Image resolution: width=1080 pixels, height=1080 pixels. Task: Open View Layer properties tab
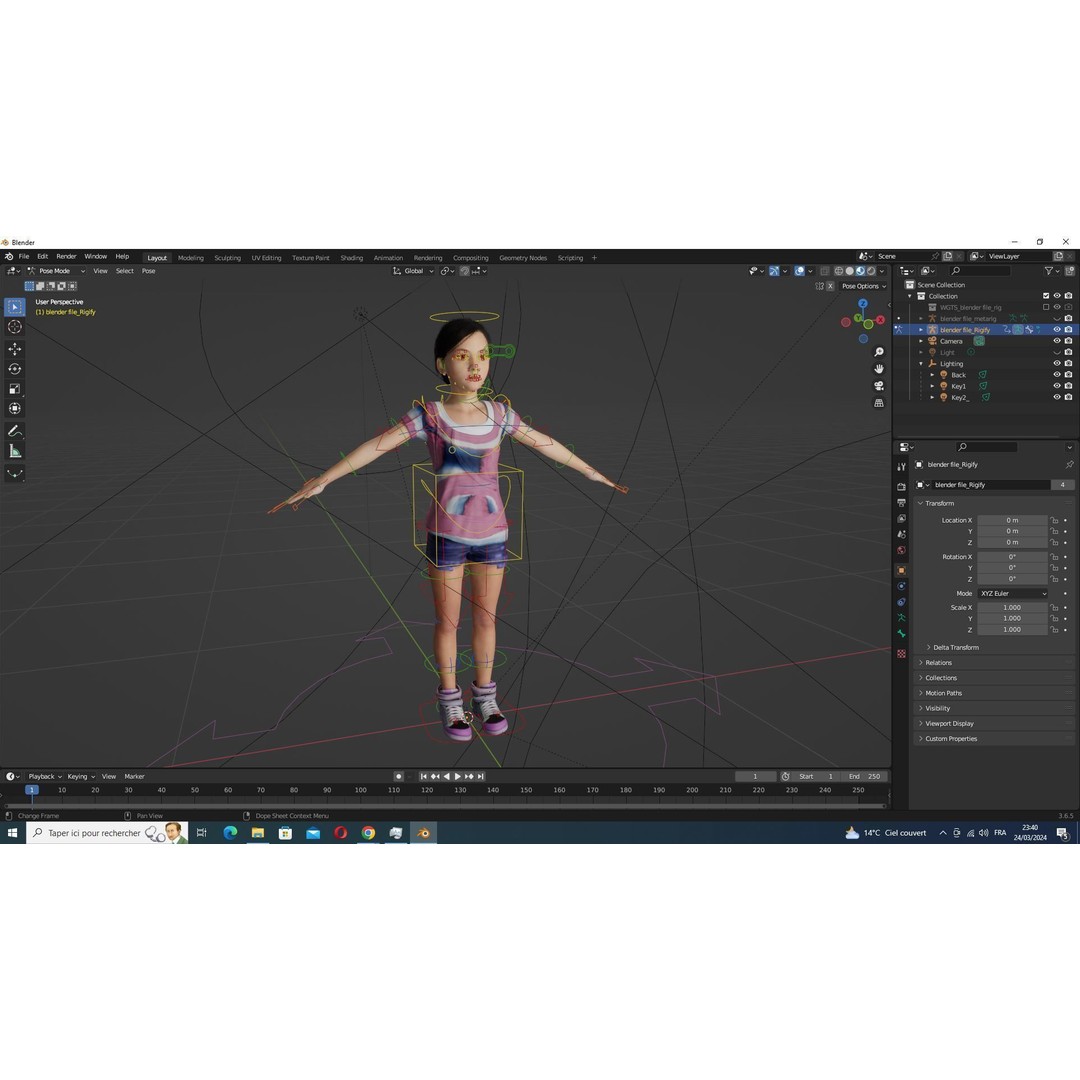tap(901, 519)
